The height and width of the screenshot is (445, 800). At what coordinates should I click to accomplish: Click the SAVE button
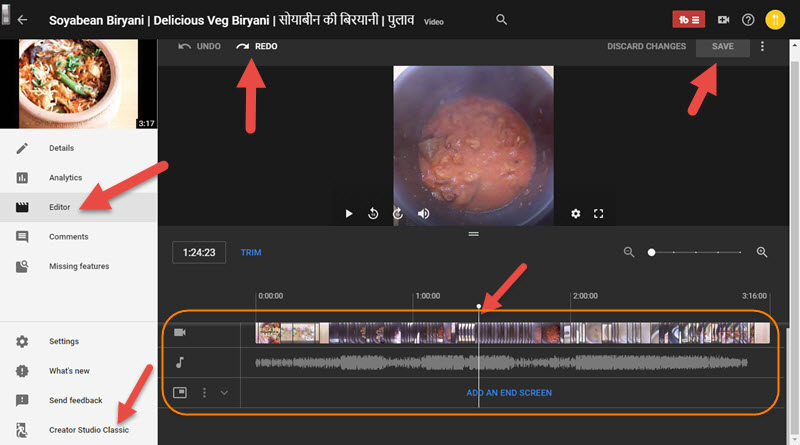point(722,46)
